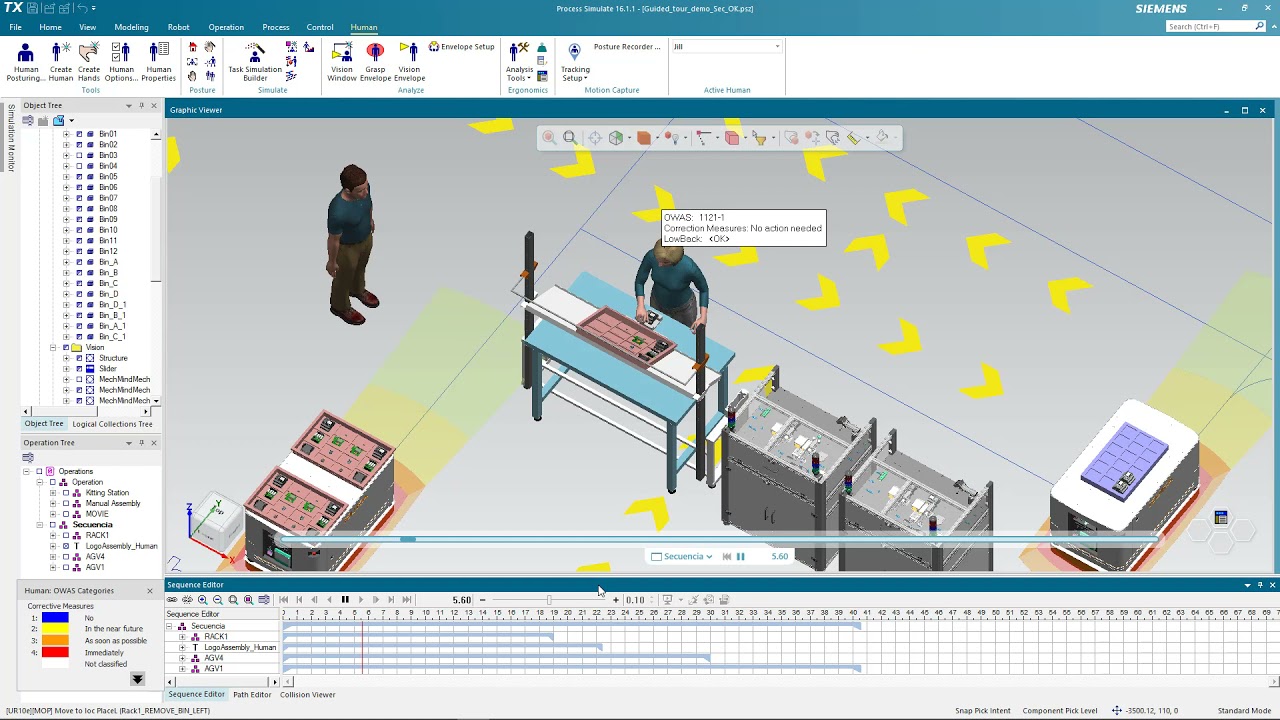Pause the sequence simulation
This screenshot has height=720, width=1280.
click(345, 600)
